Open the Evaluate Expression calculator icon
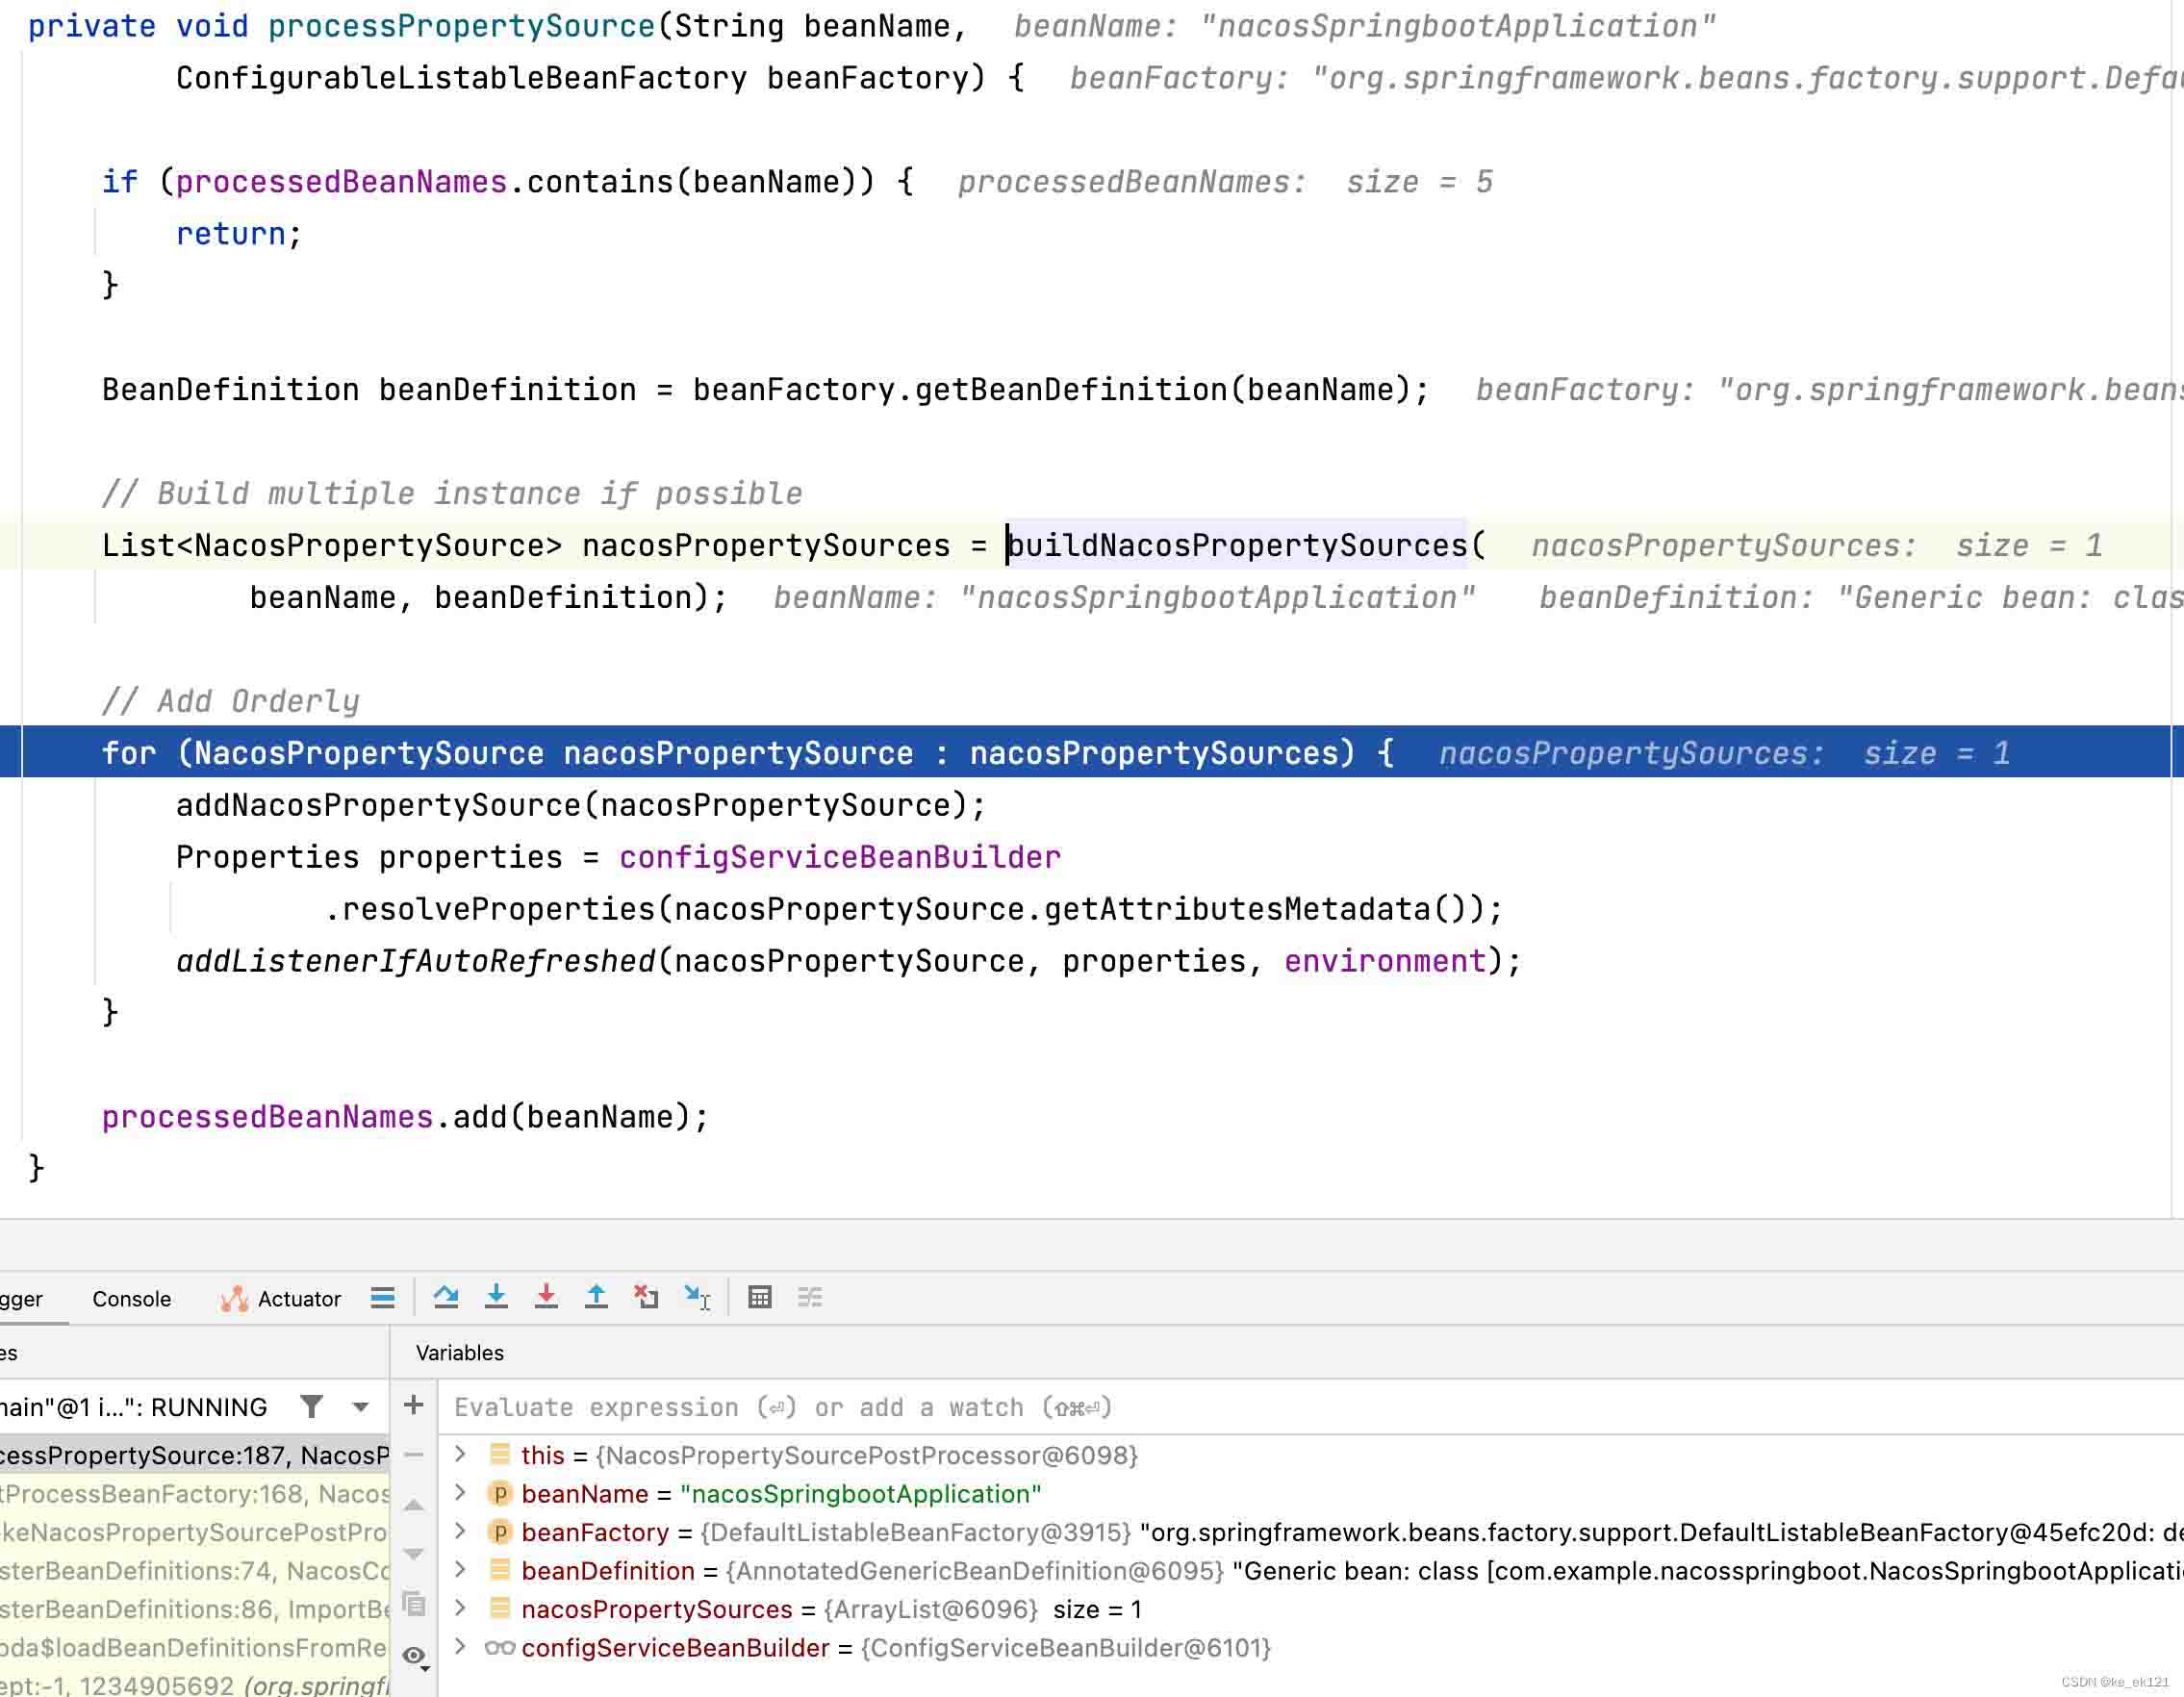 point(760,1297)
